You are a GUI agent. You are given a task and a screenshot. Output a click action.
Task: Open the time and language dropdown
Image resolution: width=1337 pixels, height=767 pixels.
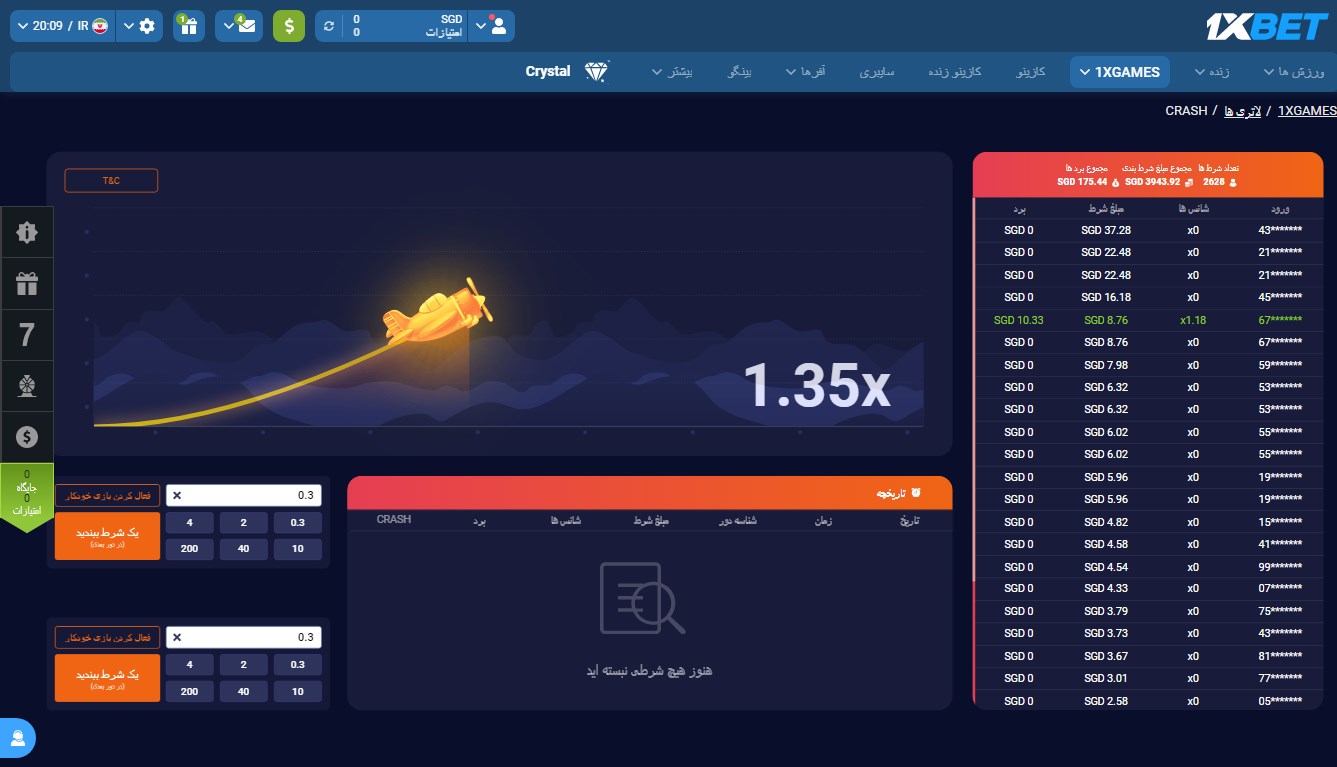(62, 26)
